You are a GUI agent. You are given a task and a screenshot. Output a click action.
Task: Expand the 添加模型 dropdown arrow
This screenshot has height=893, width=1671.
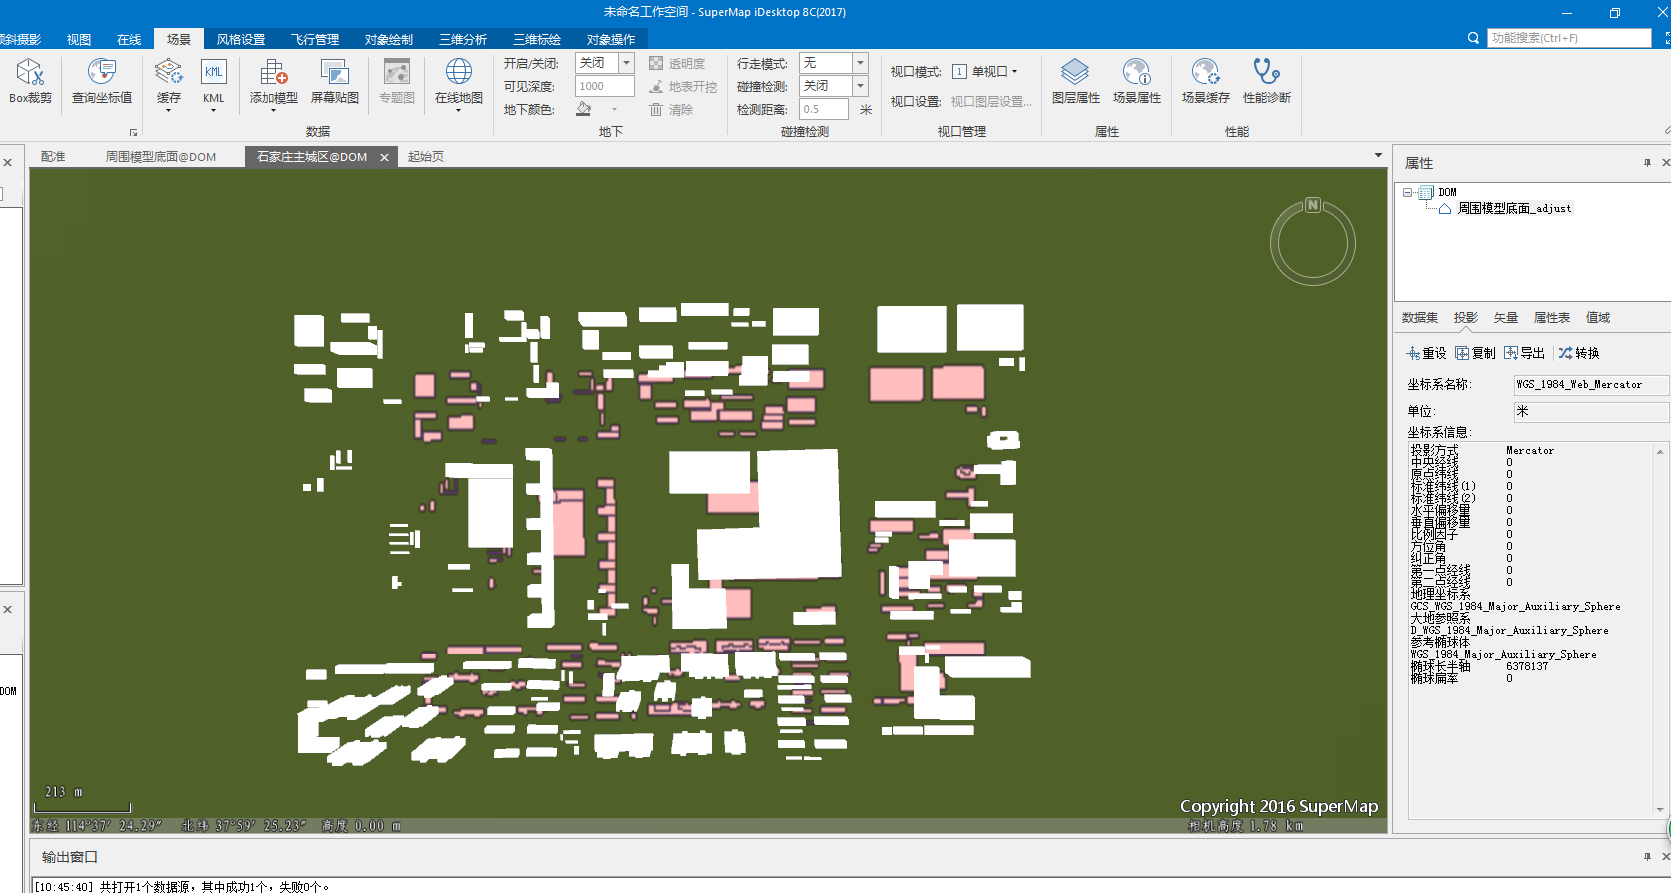click(273, 110)
